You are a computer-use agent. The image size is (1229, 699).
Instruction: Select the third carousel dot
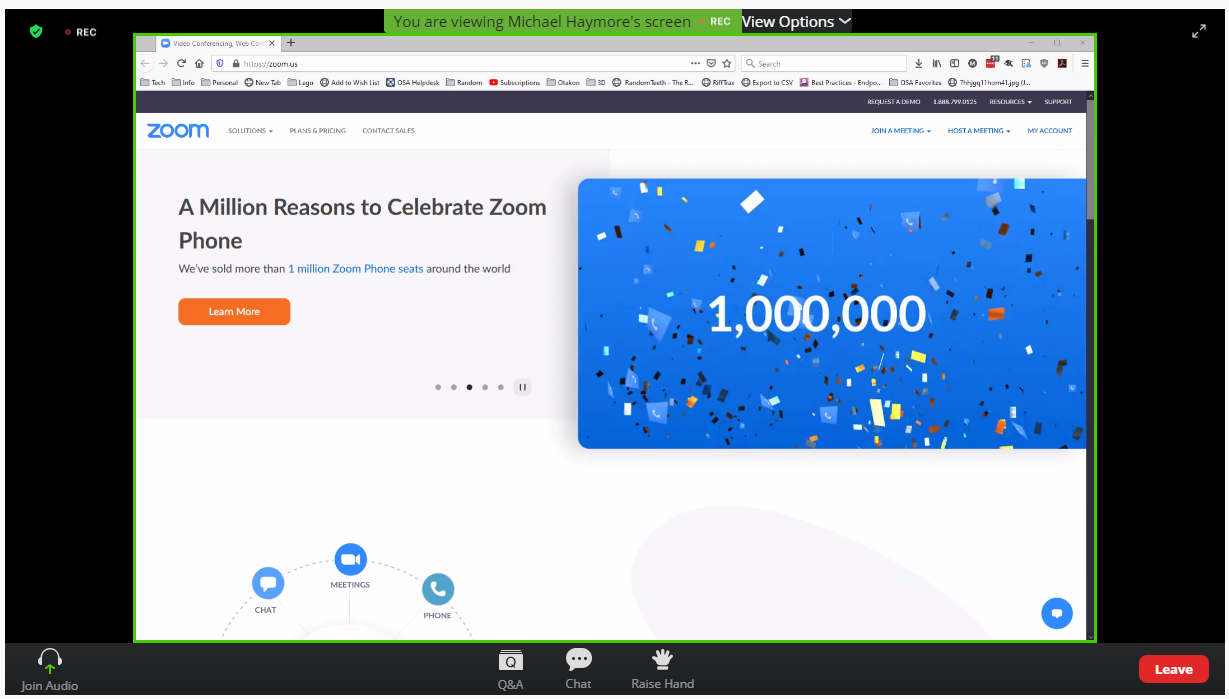click(469, 387)
